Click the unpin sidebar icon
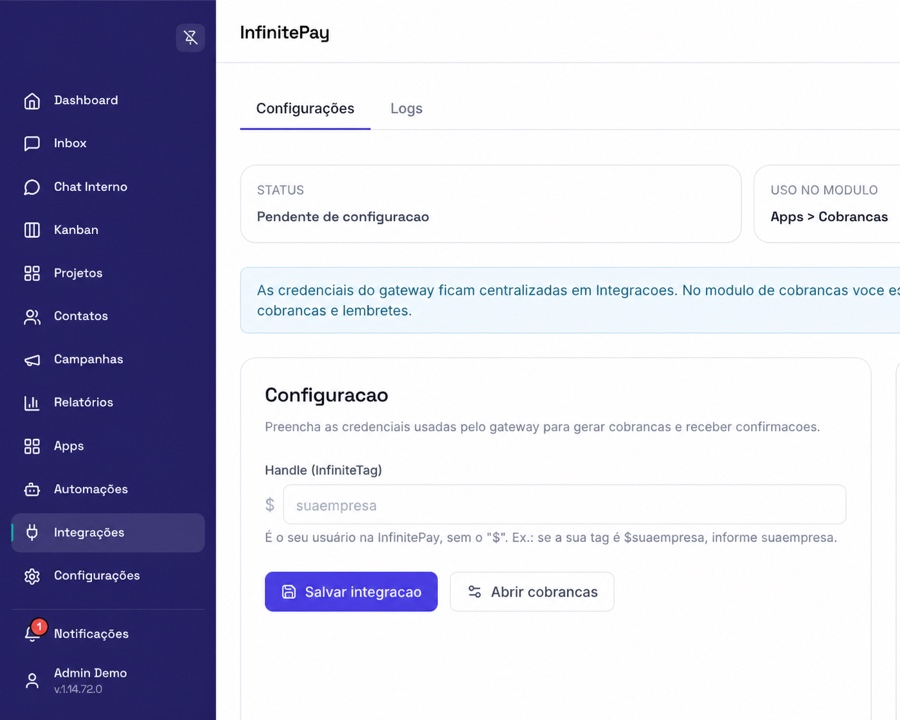 (x=190, y=38)
